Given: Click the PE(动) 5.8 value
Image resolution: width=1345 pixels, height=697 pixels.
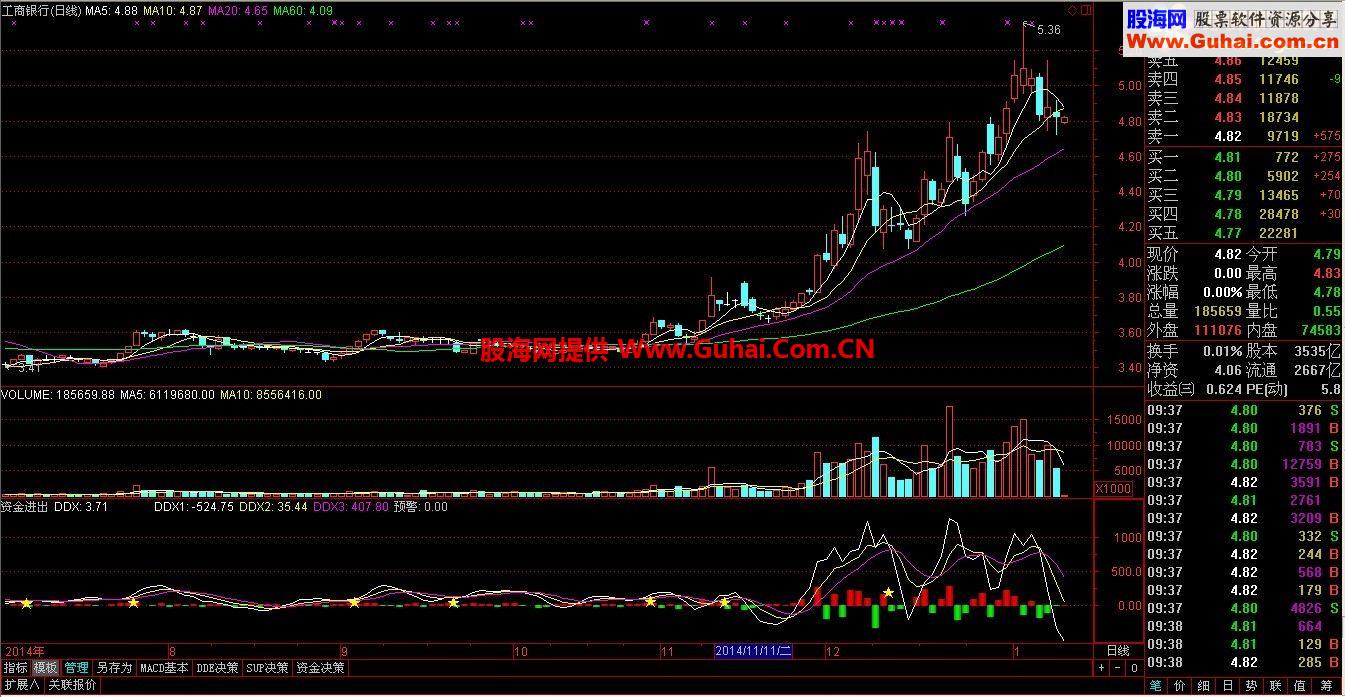Looking at the screenshot, I should pyautogui.click(x=1330, y=389).
